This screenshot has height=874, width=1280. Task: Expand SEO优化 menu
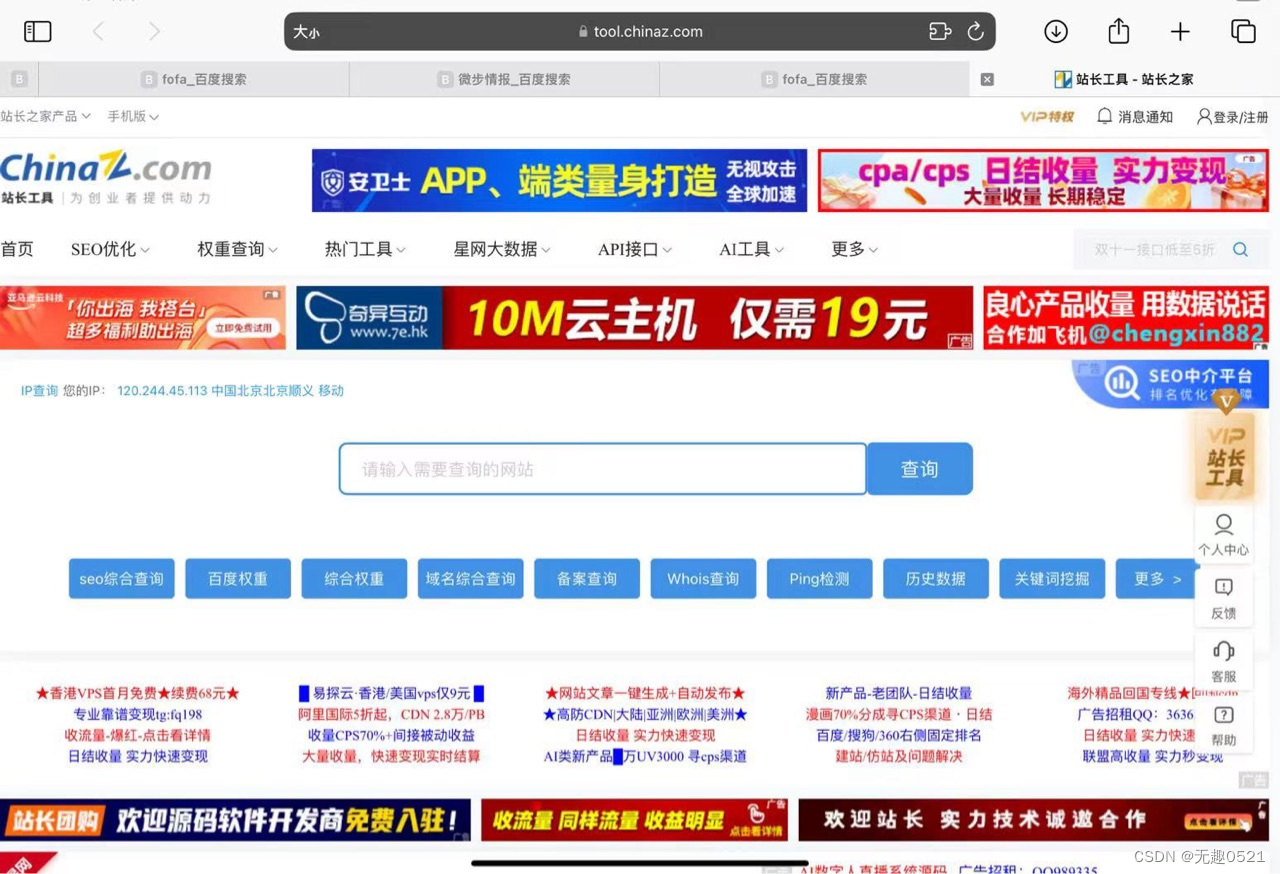(110, 249)
